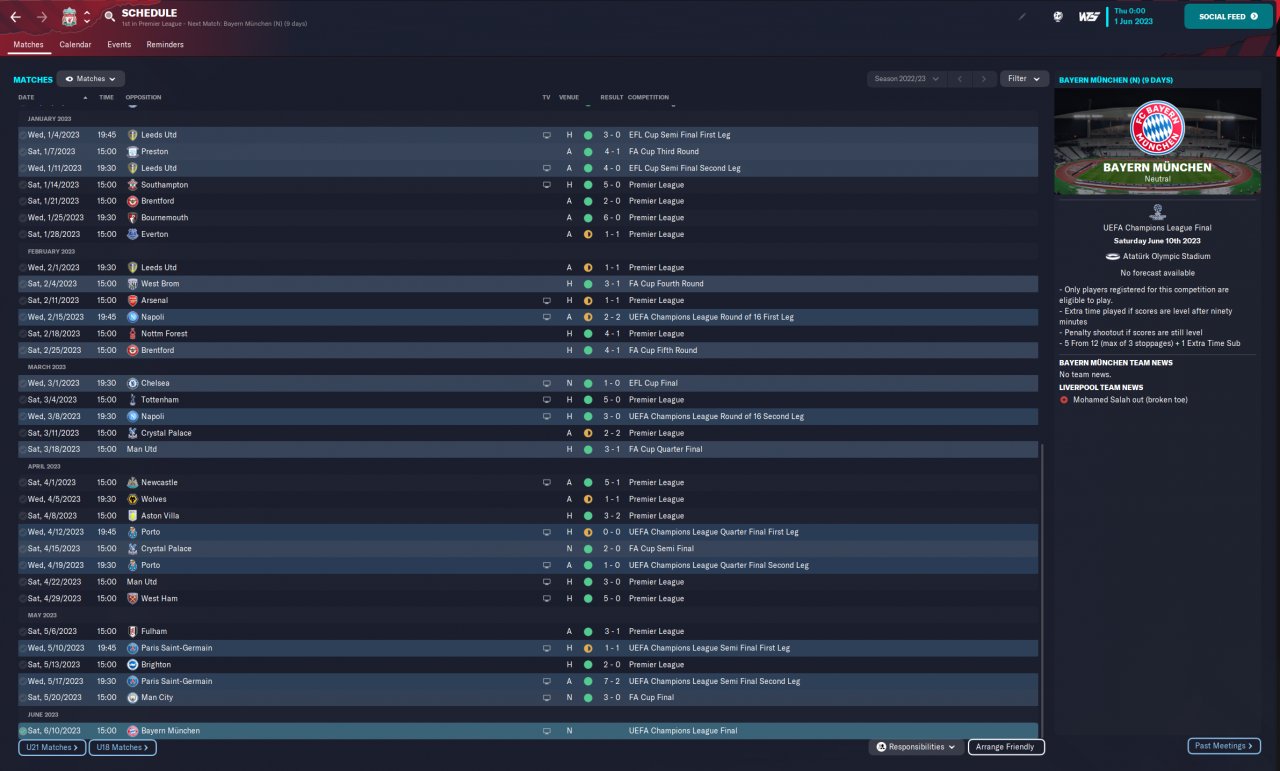Click the red injury icon beside Mohamed Salah
1280x771 pixels.
1064,400
